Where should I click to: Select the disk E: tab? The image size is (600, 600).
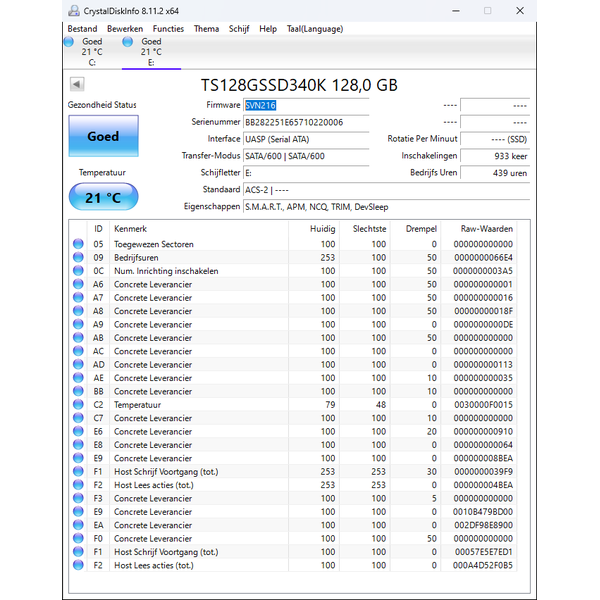click(x=151, y=52)
